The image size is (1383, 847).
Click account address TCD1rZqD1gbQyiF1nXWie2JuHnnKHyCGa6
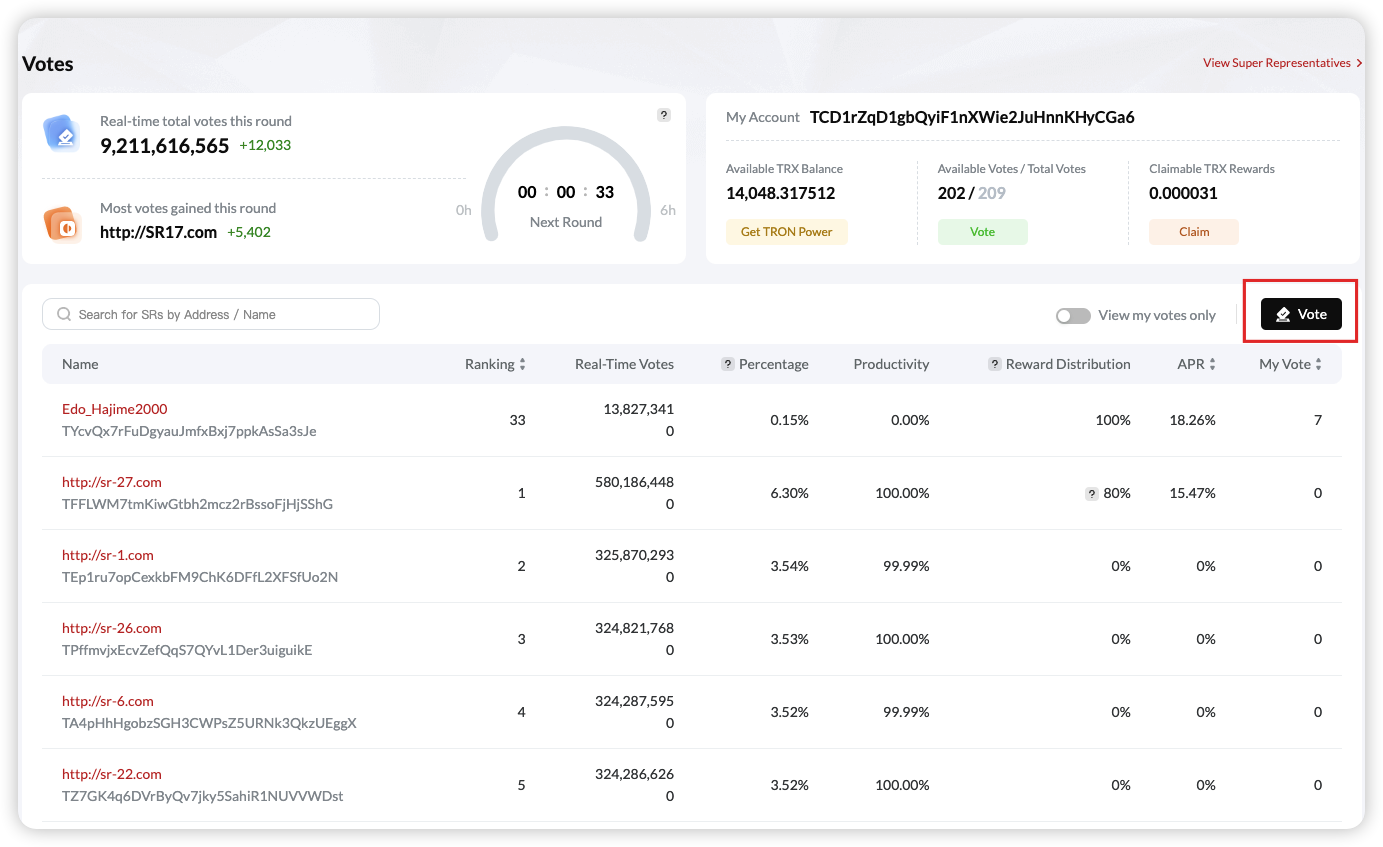pos(972,117)
